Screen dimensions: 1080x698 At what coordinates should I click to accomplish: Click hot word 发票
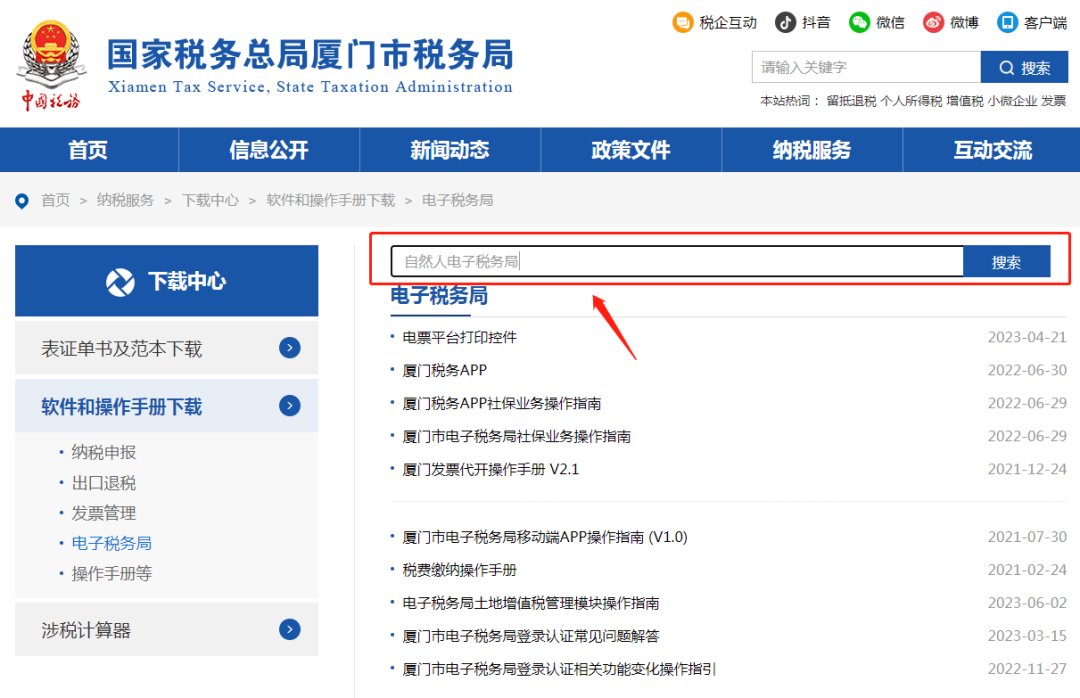coord(1054,101)
